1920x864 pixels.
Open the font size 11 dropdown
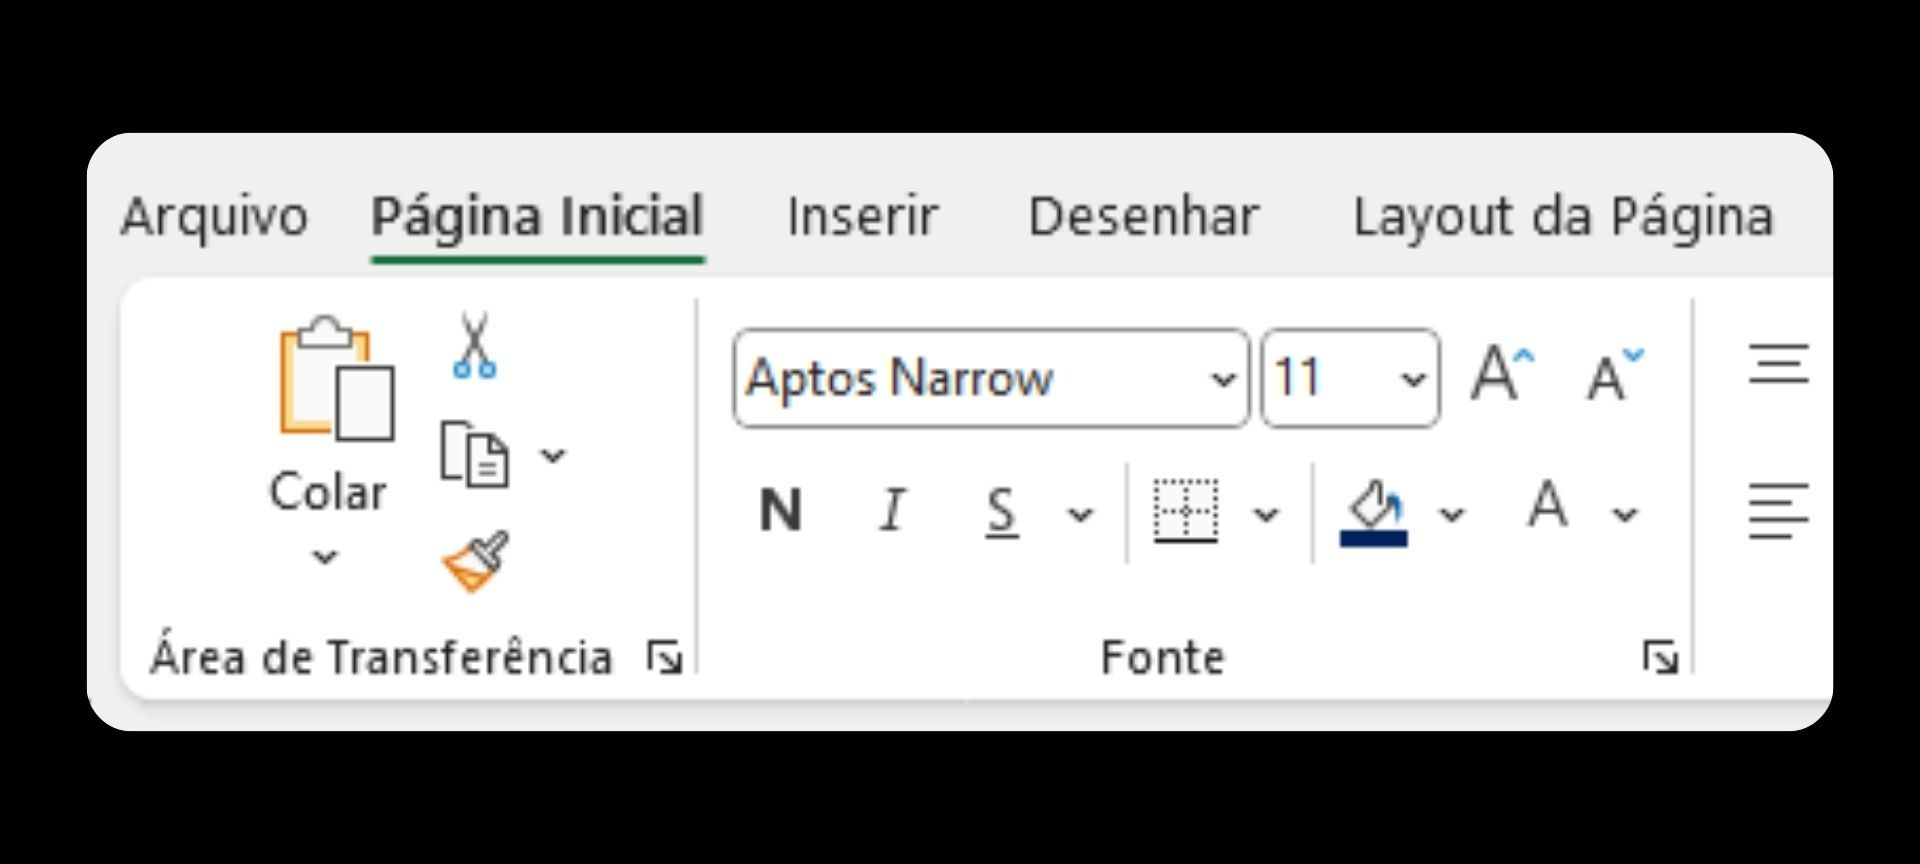[1412, 379]
